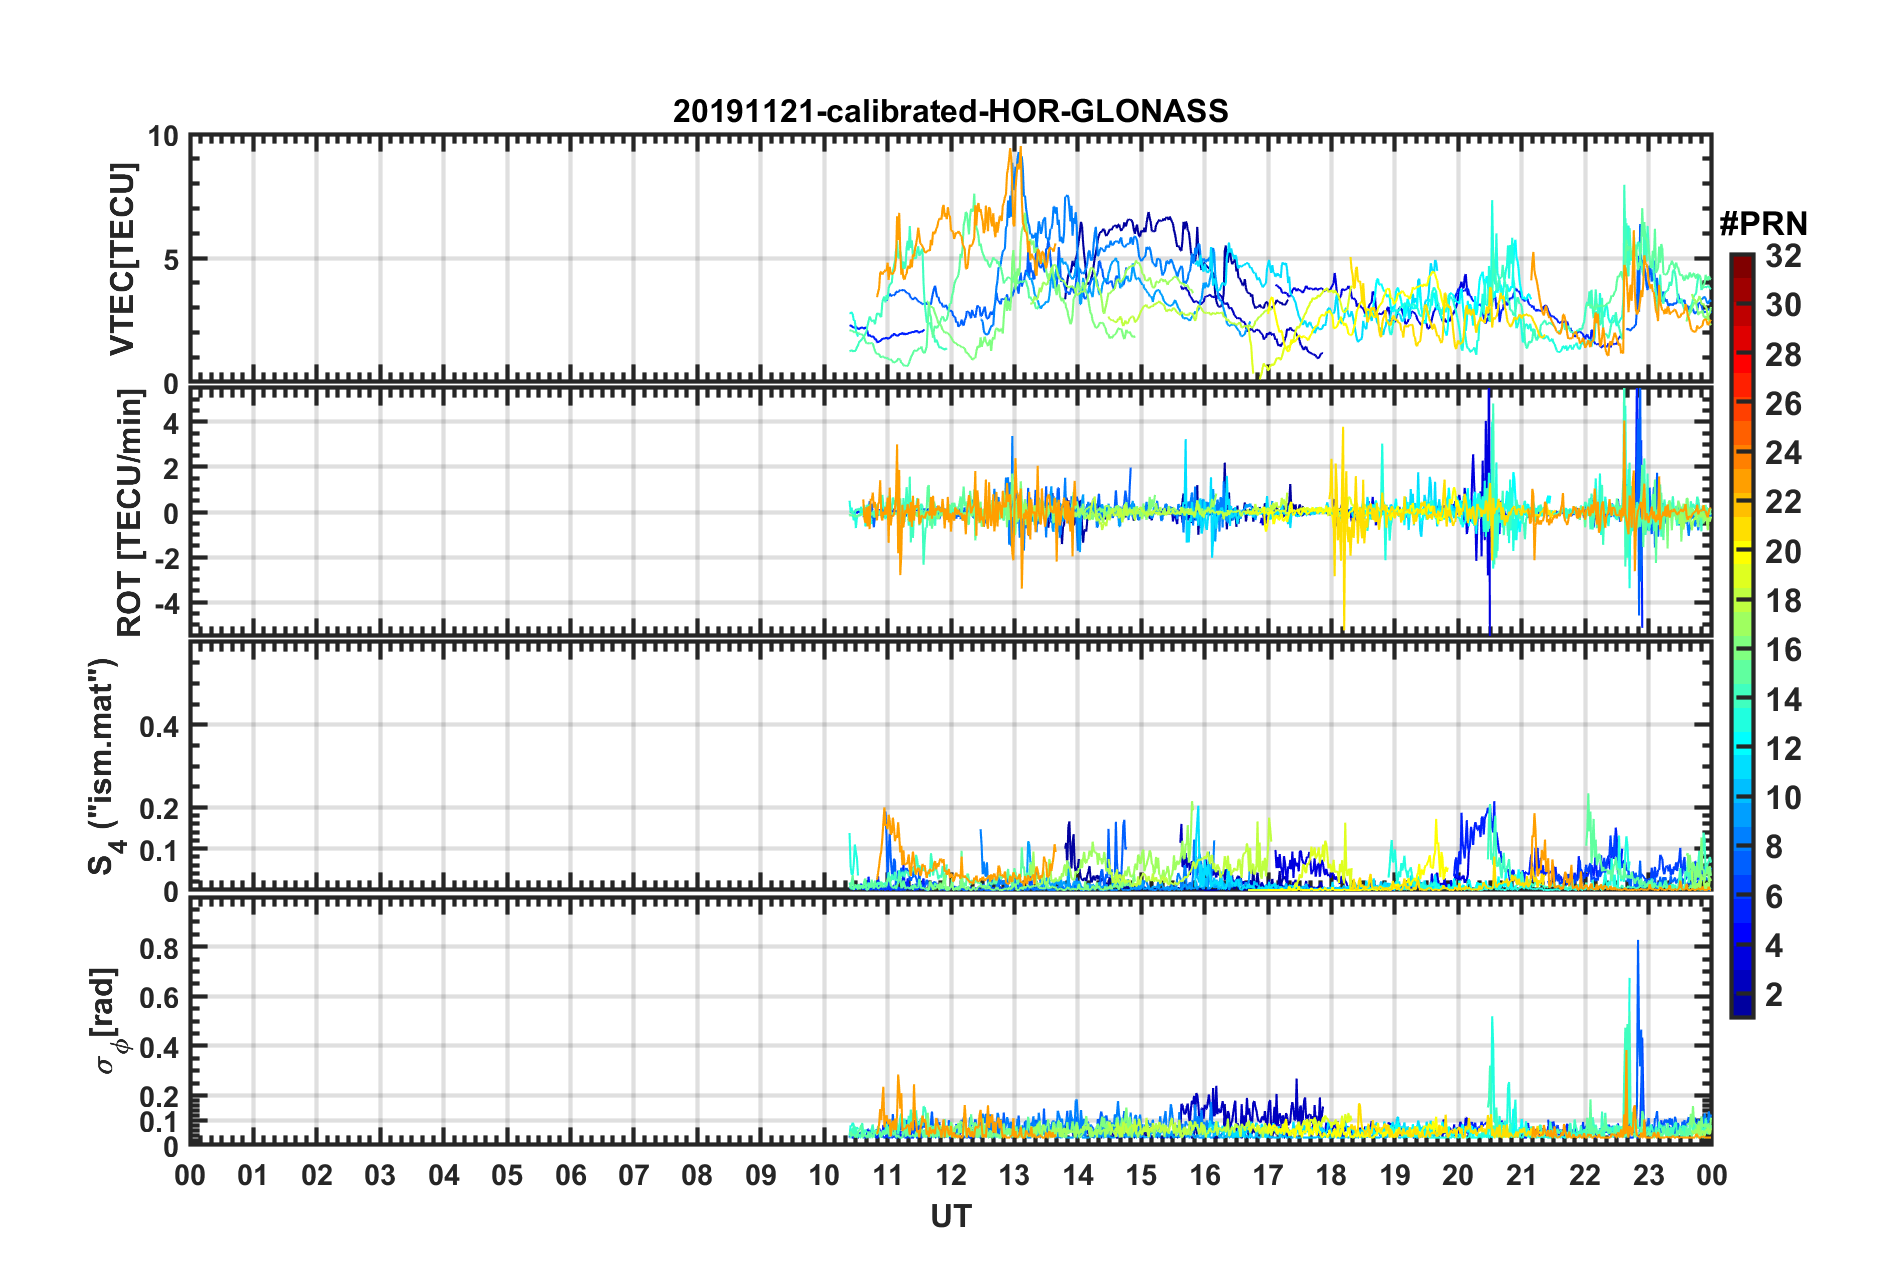Click the orange region of the PRN colorbar
Screen dimensions: 1902x1272
click(x=1741, y=455)
